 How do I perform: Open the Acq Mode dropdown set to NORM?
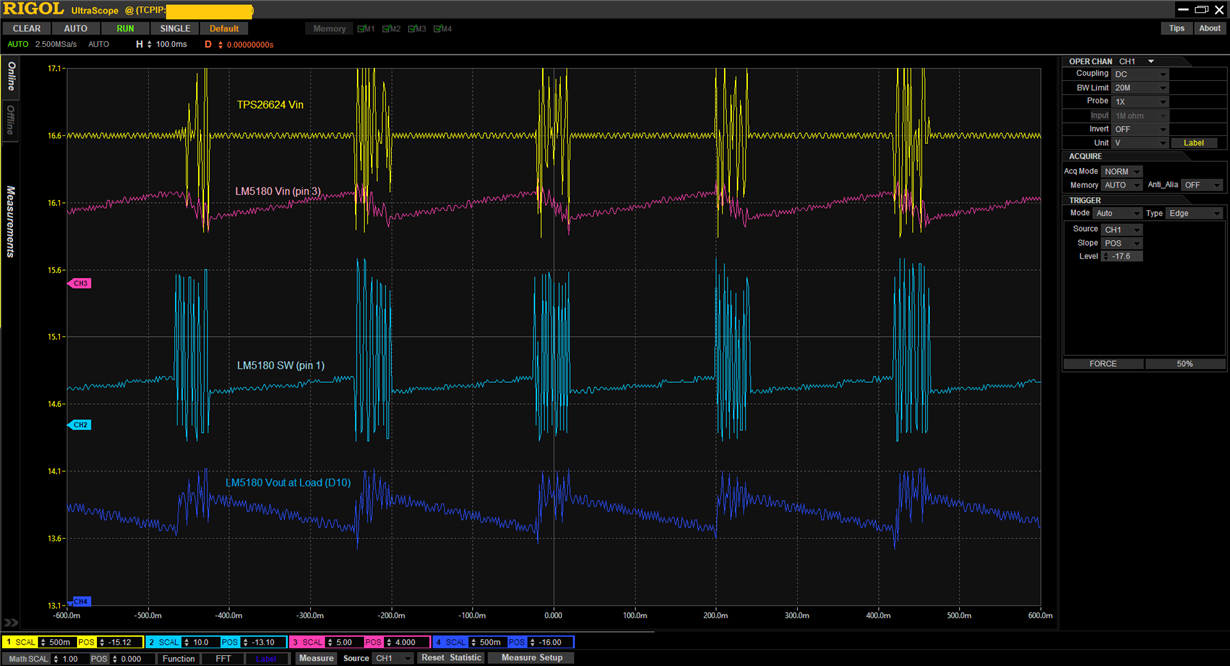(x=1121, y=172)
